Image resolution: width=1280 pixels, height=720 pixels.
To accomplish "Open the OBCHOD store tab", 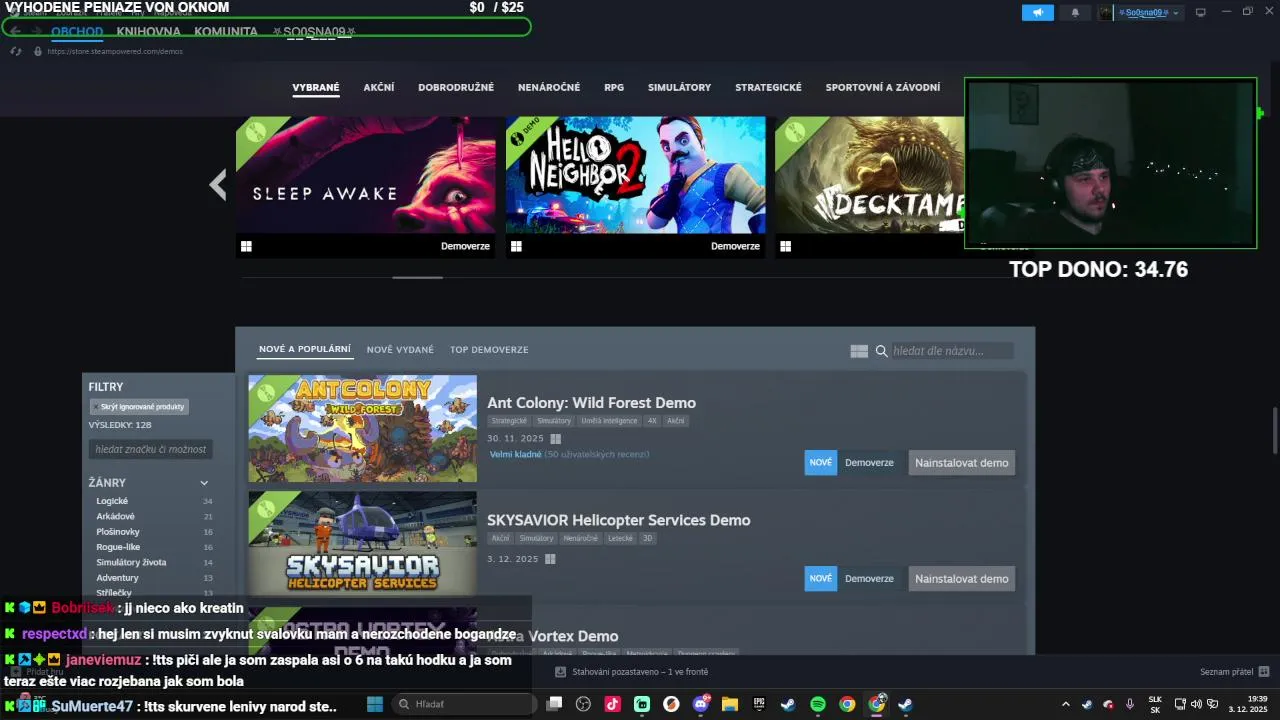I will 77,31.
